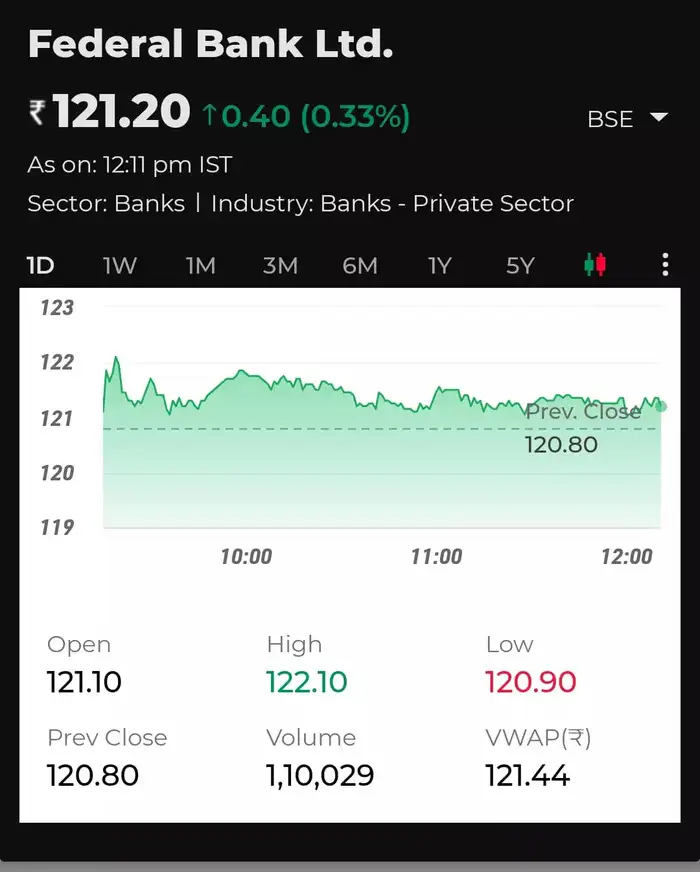Screen dimensions: 700x872
Task: Switch to candlestick chart view
Action: 595,265
